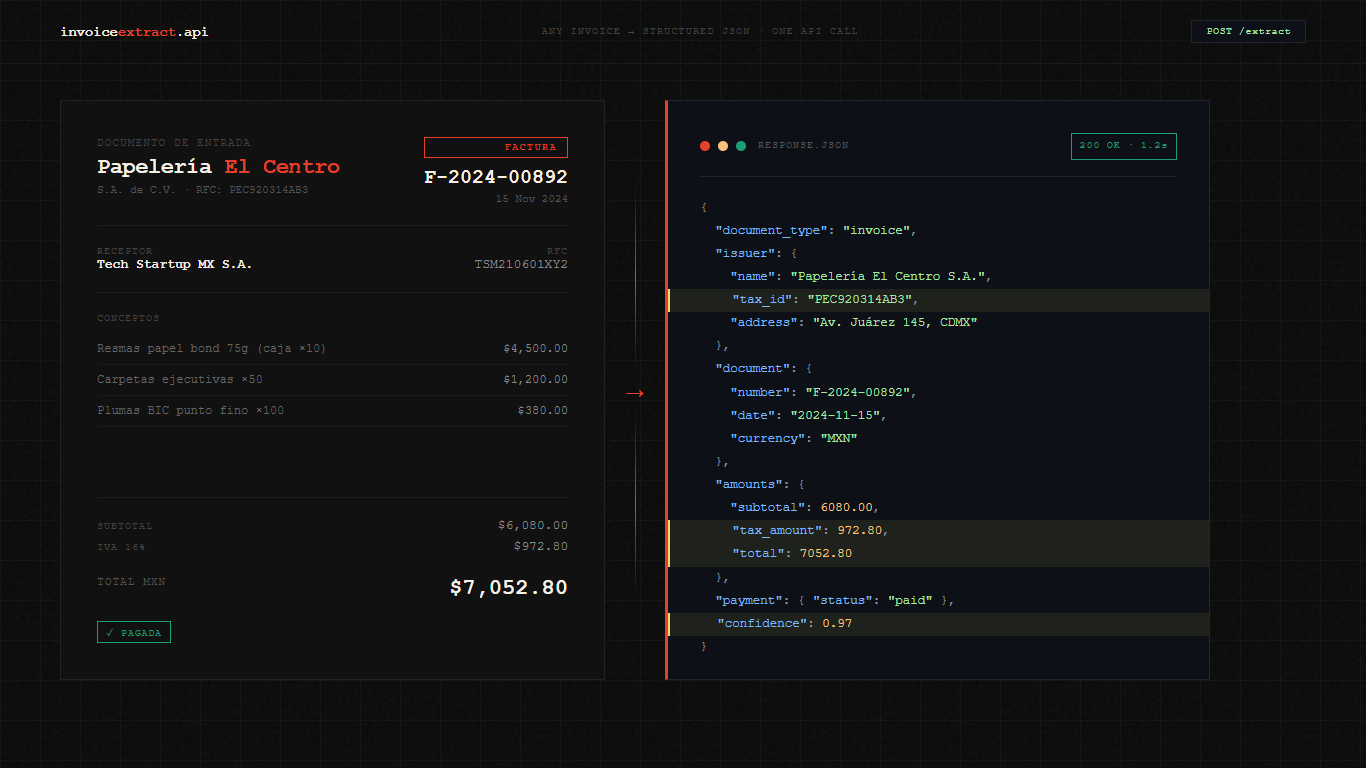Viewport: 1366px width, 768px height.
Task: Select the RESPONSE.JSON tab
Action: 803,146
